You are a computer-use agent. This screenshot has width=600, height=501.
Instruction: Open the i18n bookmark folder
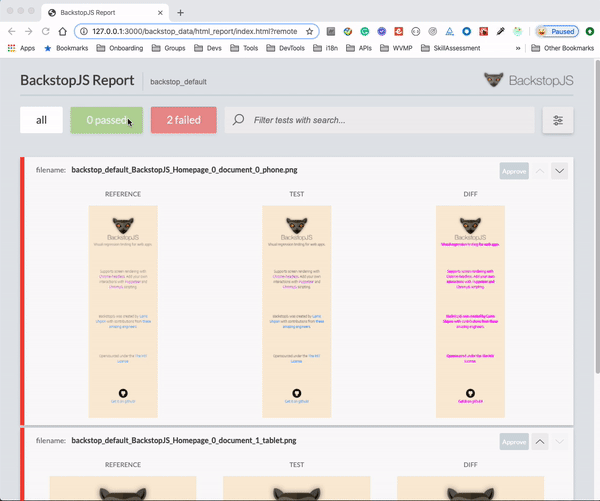tap(325, 48)
